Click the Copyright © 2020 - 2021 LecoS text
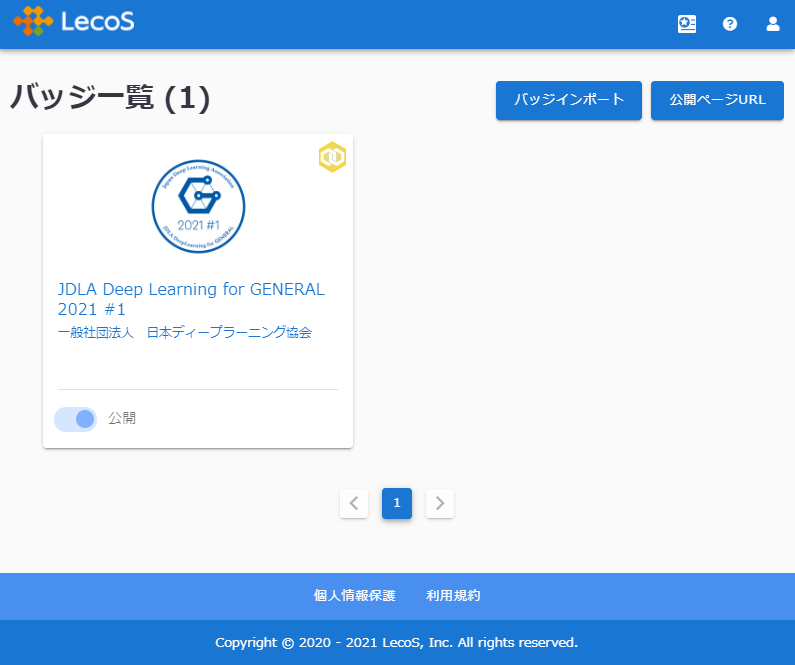The width and height of the screenshot is (795, 665). click(396, 643)
